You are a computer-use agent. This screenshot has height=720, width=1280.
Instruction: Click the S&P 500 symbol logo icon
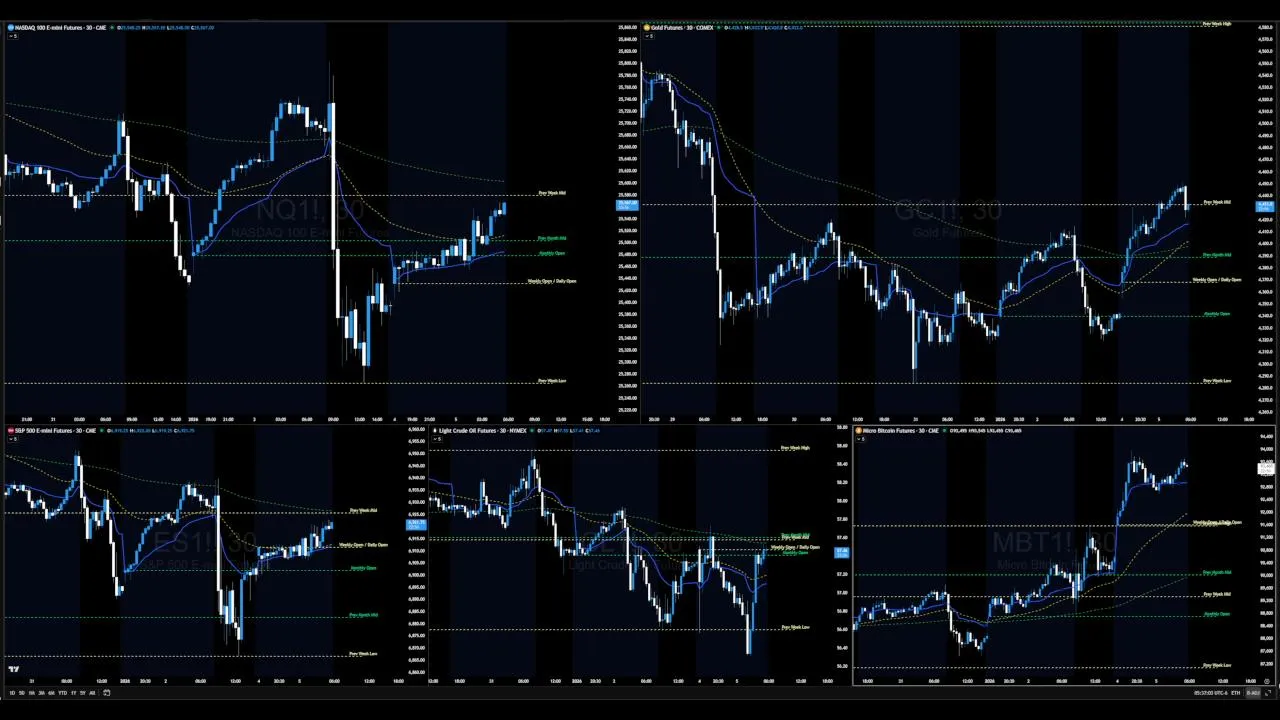click(11, 431)
